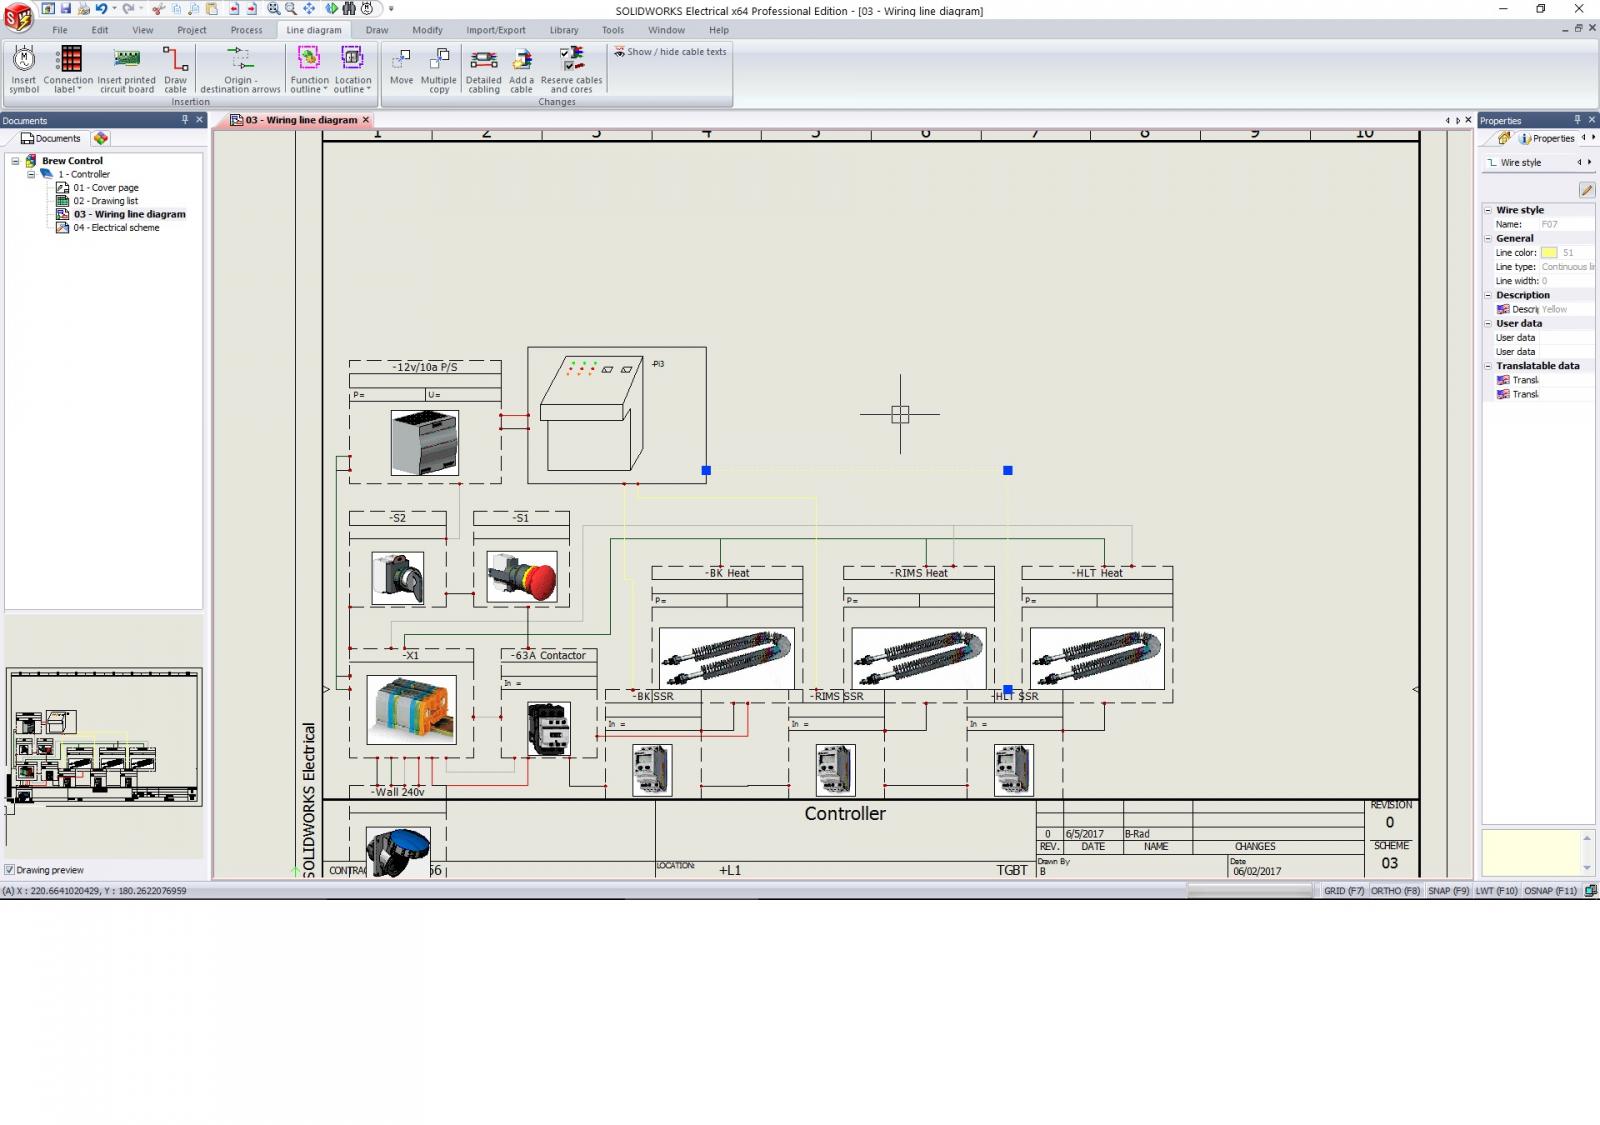Click the wire style Name field F07
The height and width of the screenshot is (1125, 1600).
[x=1566, y=225]
